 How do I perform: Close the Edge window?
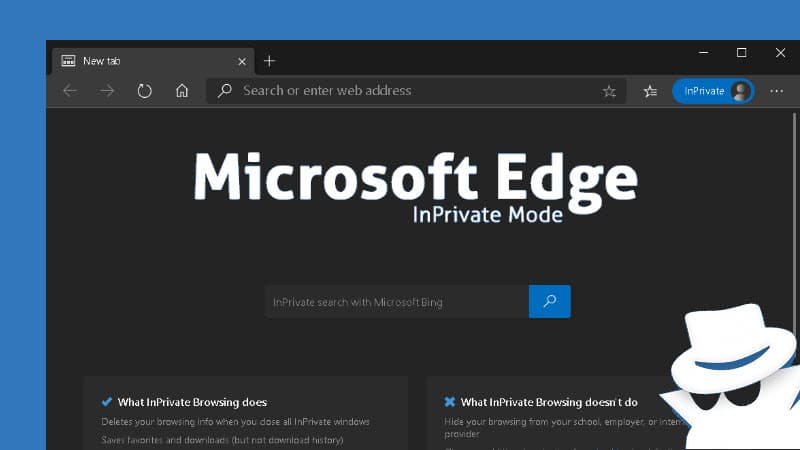[781, 53]
